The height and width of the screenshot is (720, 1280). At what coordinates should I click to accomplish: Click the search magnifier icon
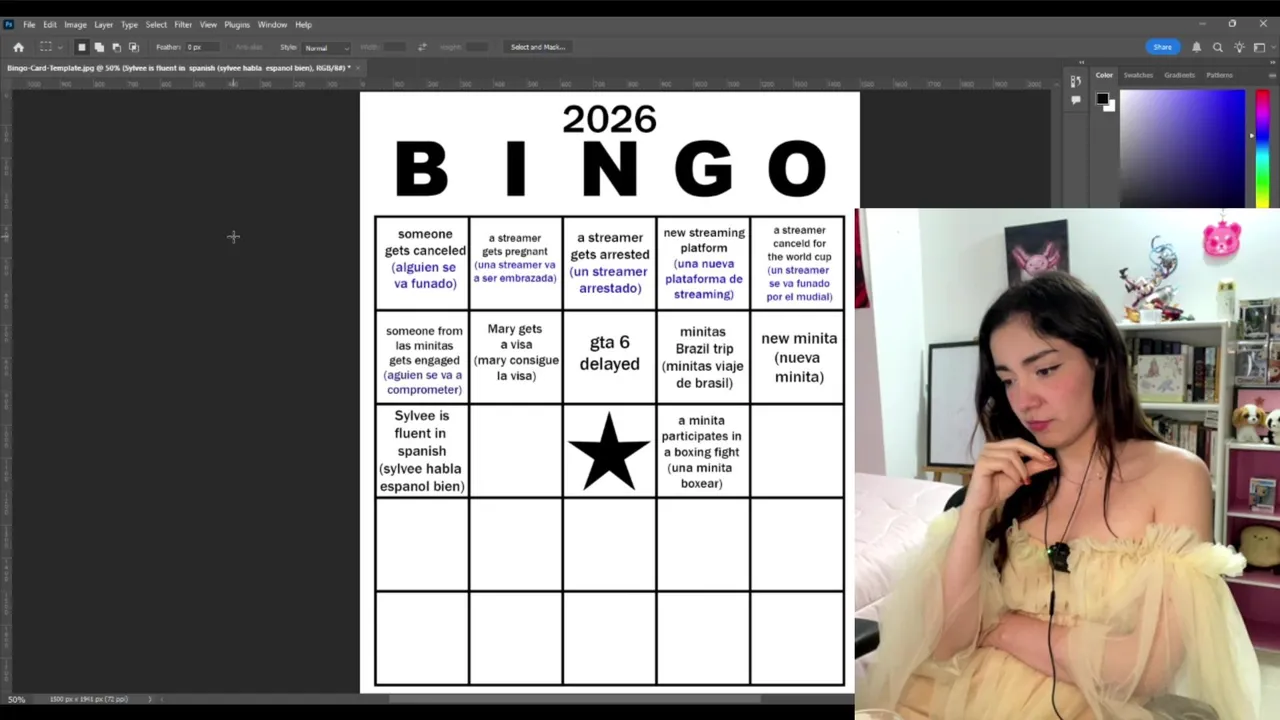coord(1217,47)
